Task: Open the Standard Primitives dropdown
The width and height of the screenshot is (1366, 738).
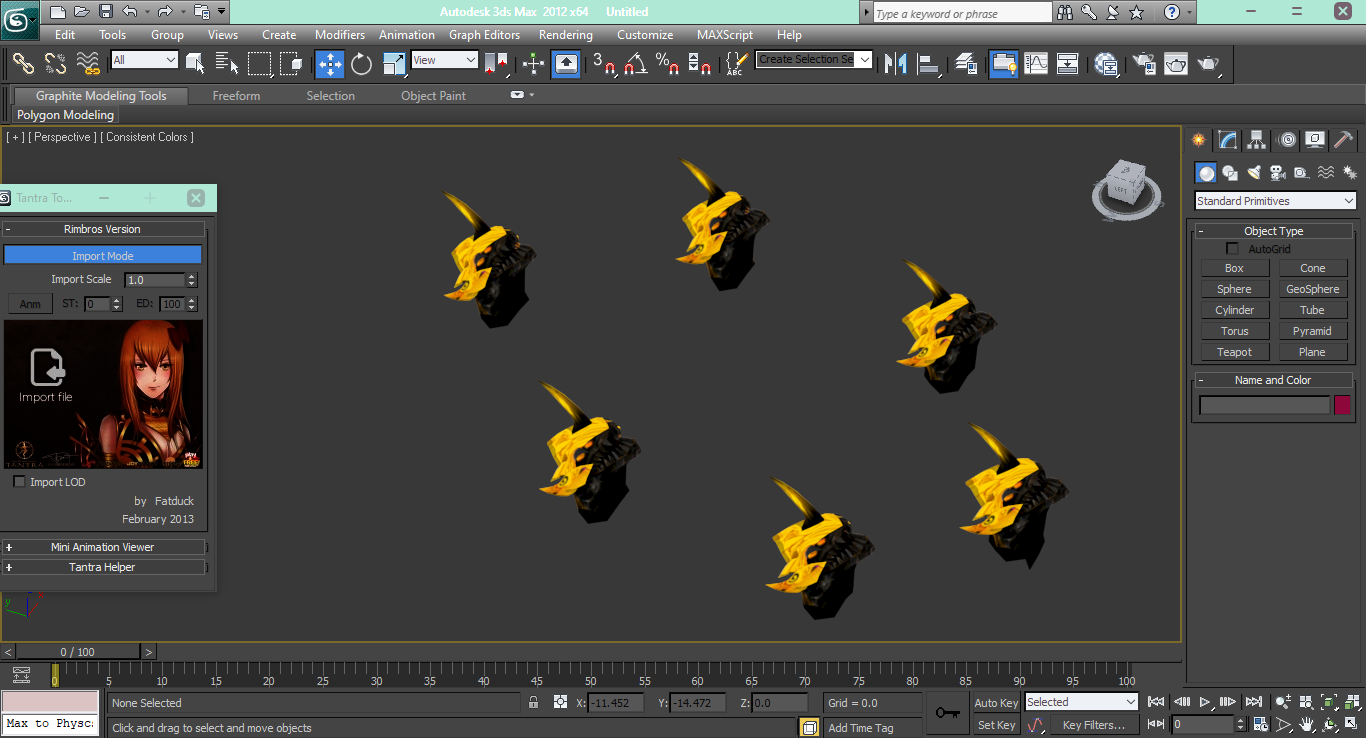Action: click(1276, 201)
